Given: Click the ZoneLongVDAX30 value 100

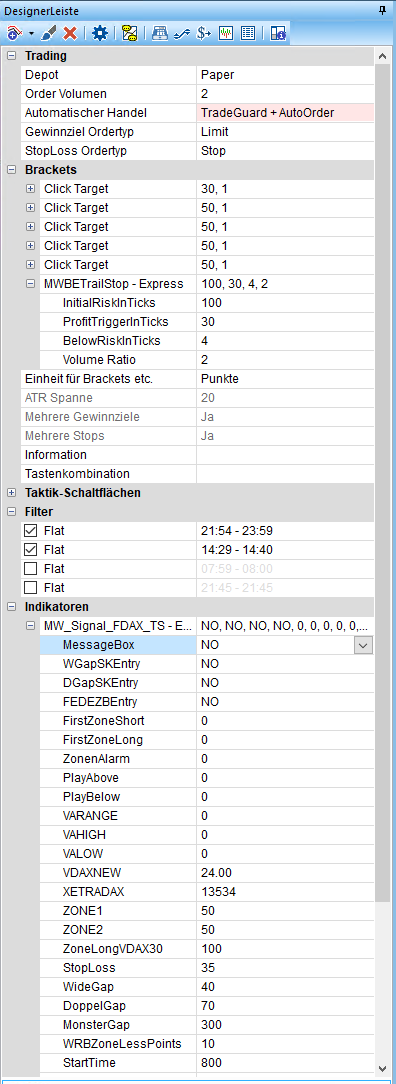Looking at the screenshot, I should point(285,949).
